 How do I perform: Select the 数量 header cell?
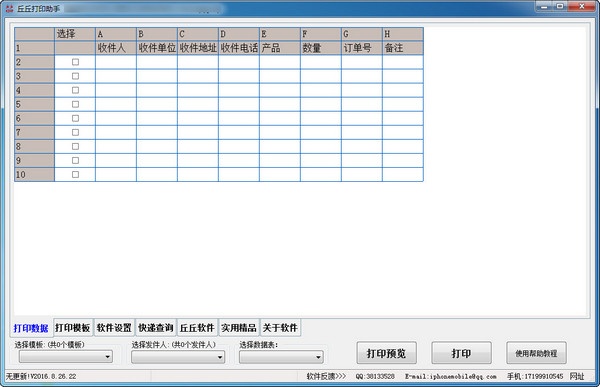[x=321, y=48]
